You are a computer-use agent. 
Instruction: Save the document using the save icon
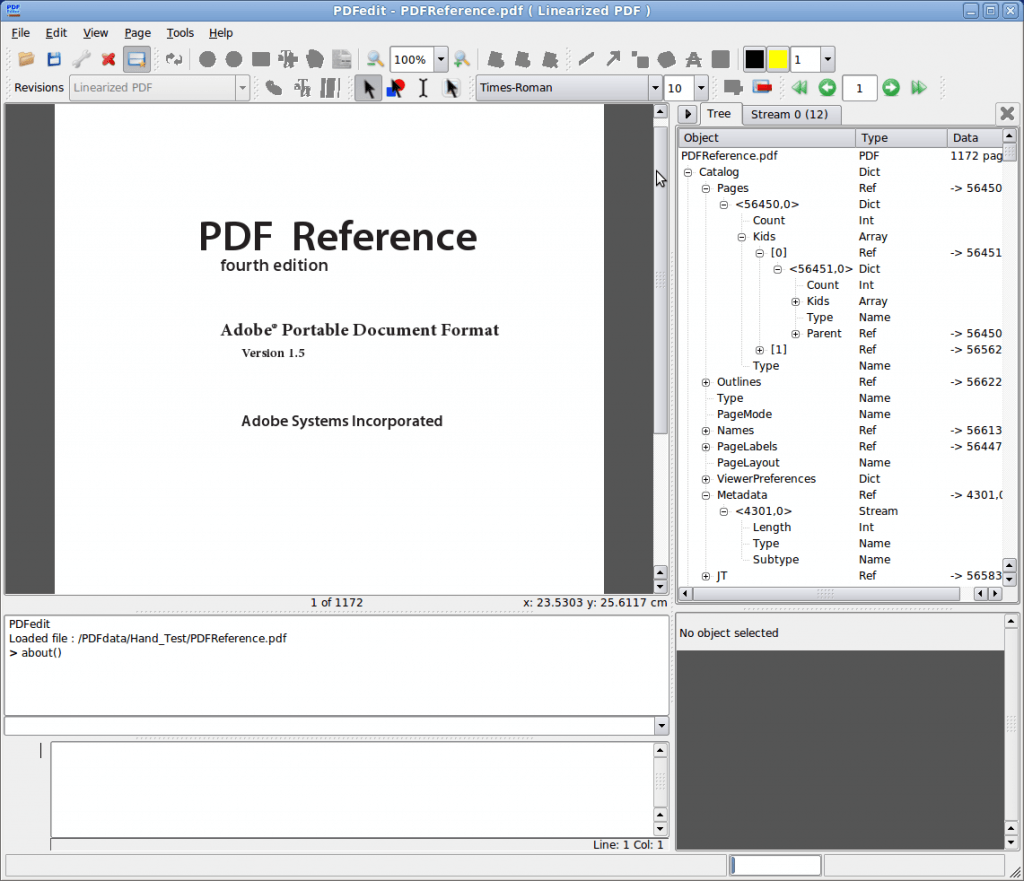[54, 59]
